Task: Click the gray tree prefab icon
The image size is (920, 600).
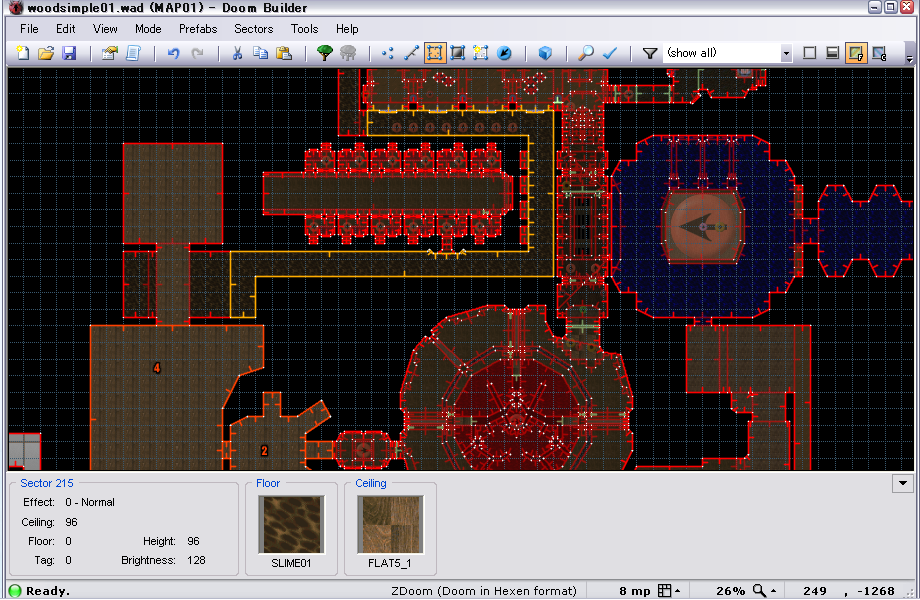Action: click(348, 53)
